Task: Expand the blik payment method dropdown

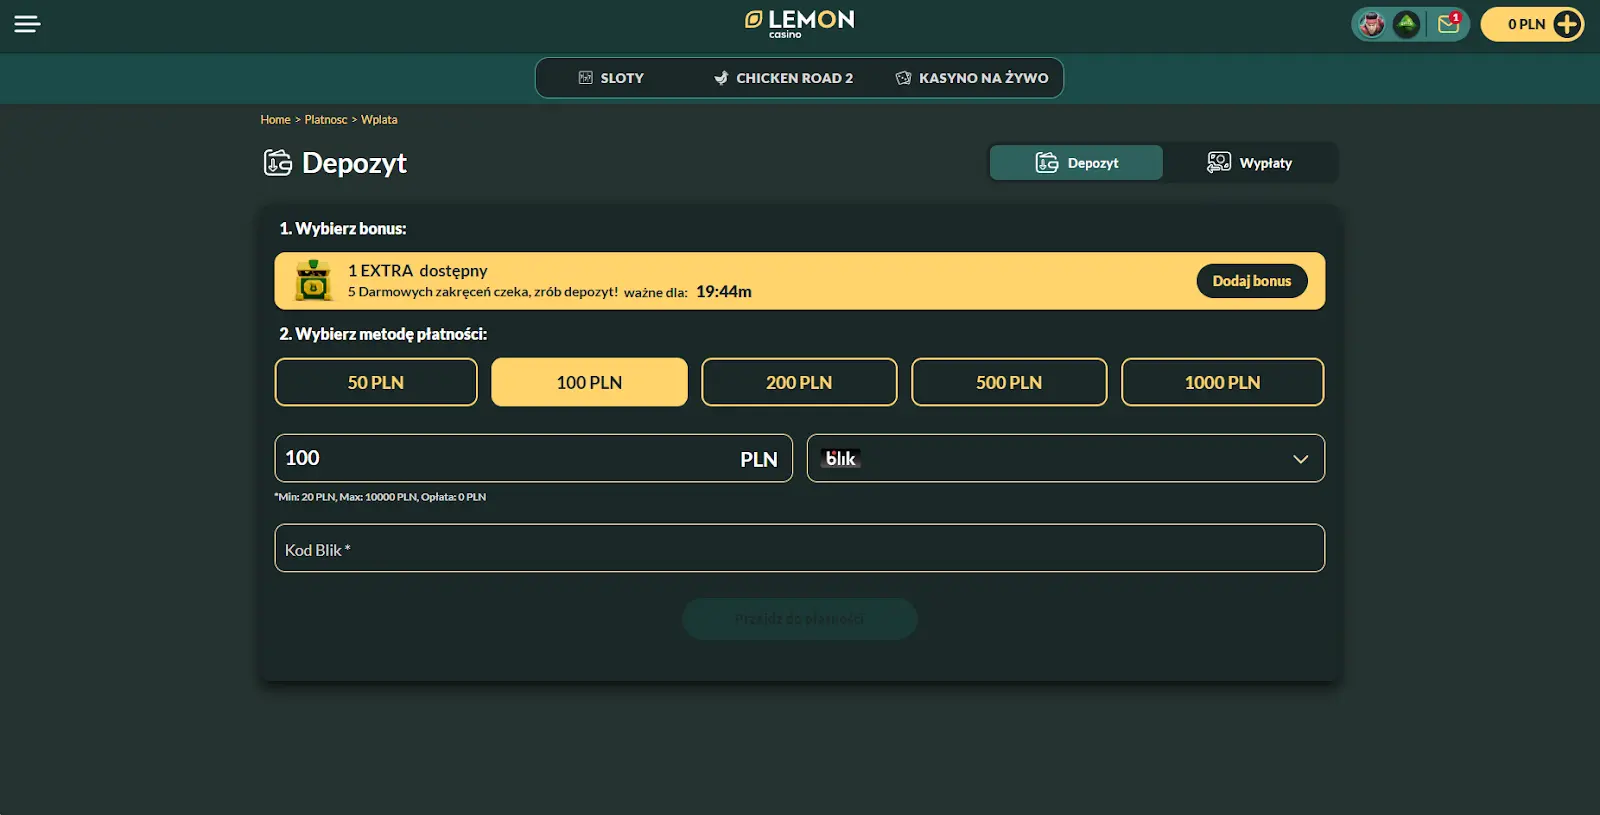Action: pos(1066,458)
